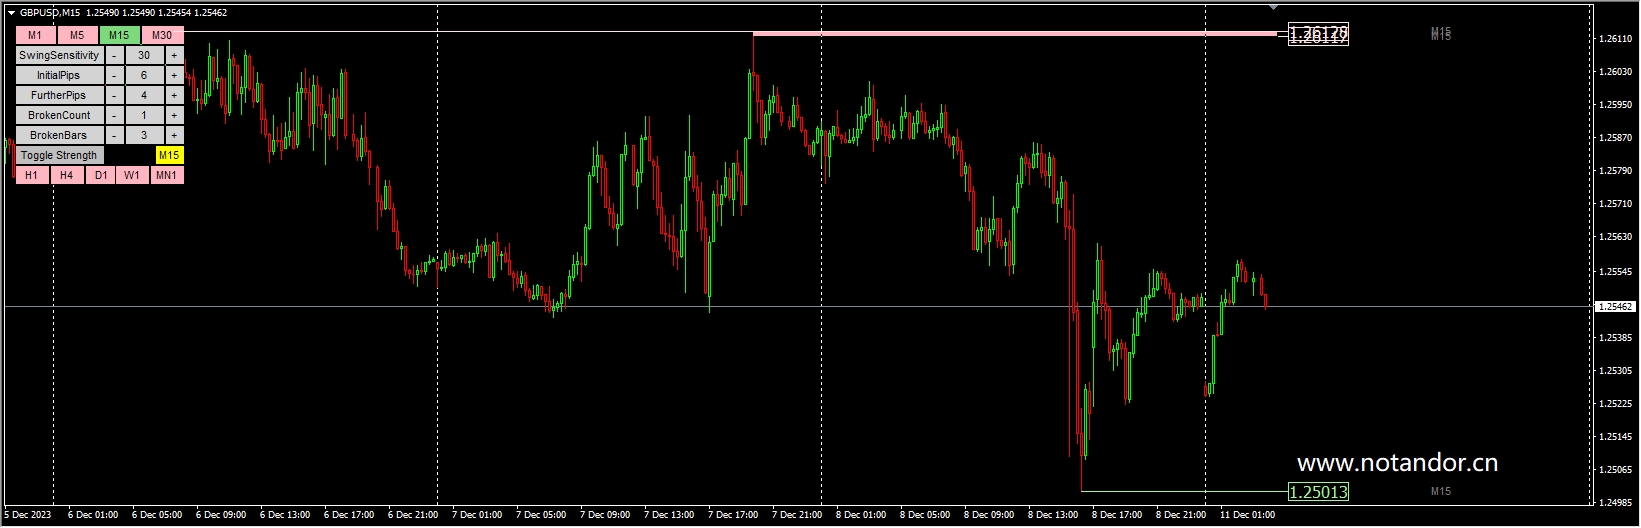1641x528 pixels.
Task: Switch to the M30 timeframe button
Action: [x=162, y=35]
